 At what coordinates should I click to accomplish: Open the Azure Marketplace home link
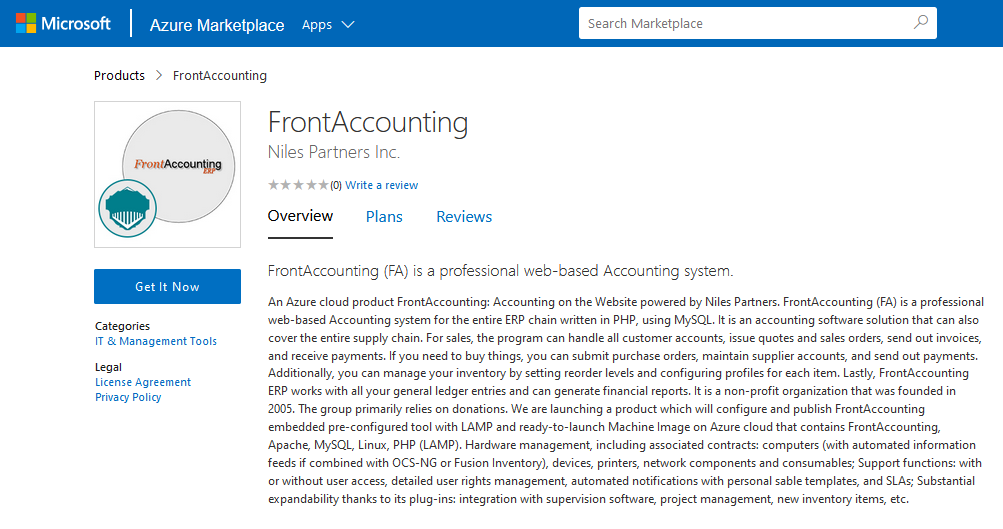tap(217, 25)
